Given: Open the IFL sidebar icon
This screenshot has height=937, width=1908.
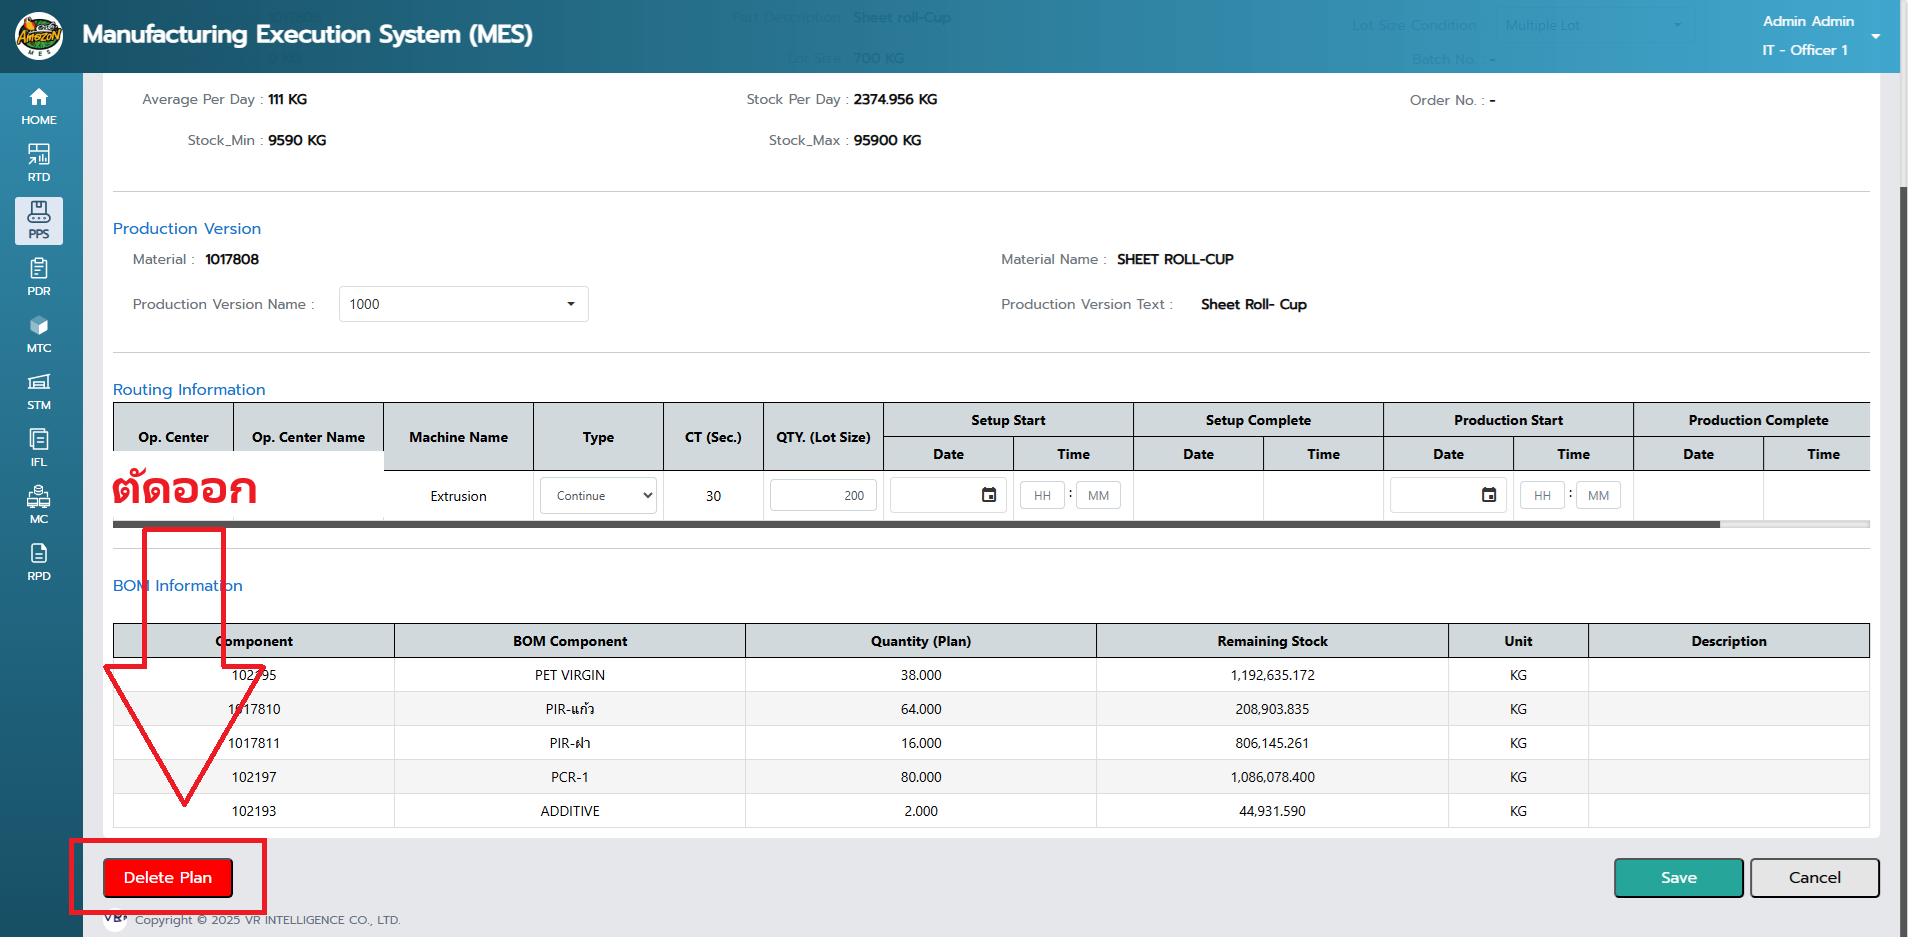Looking at the screenshot, I should click(x=39, y=448).
